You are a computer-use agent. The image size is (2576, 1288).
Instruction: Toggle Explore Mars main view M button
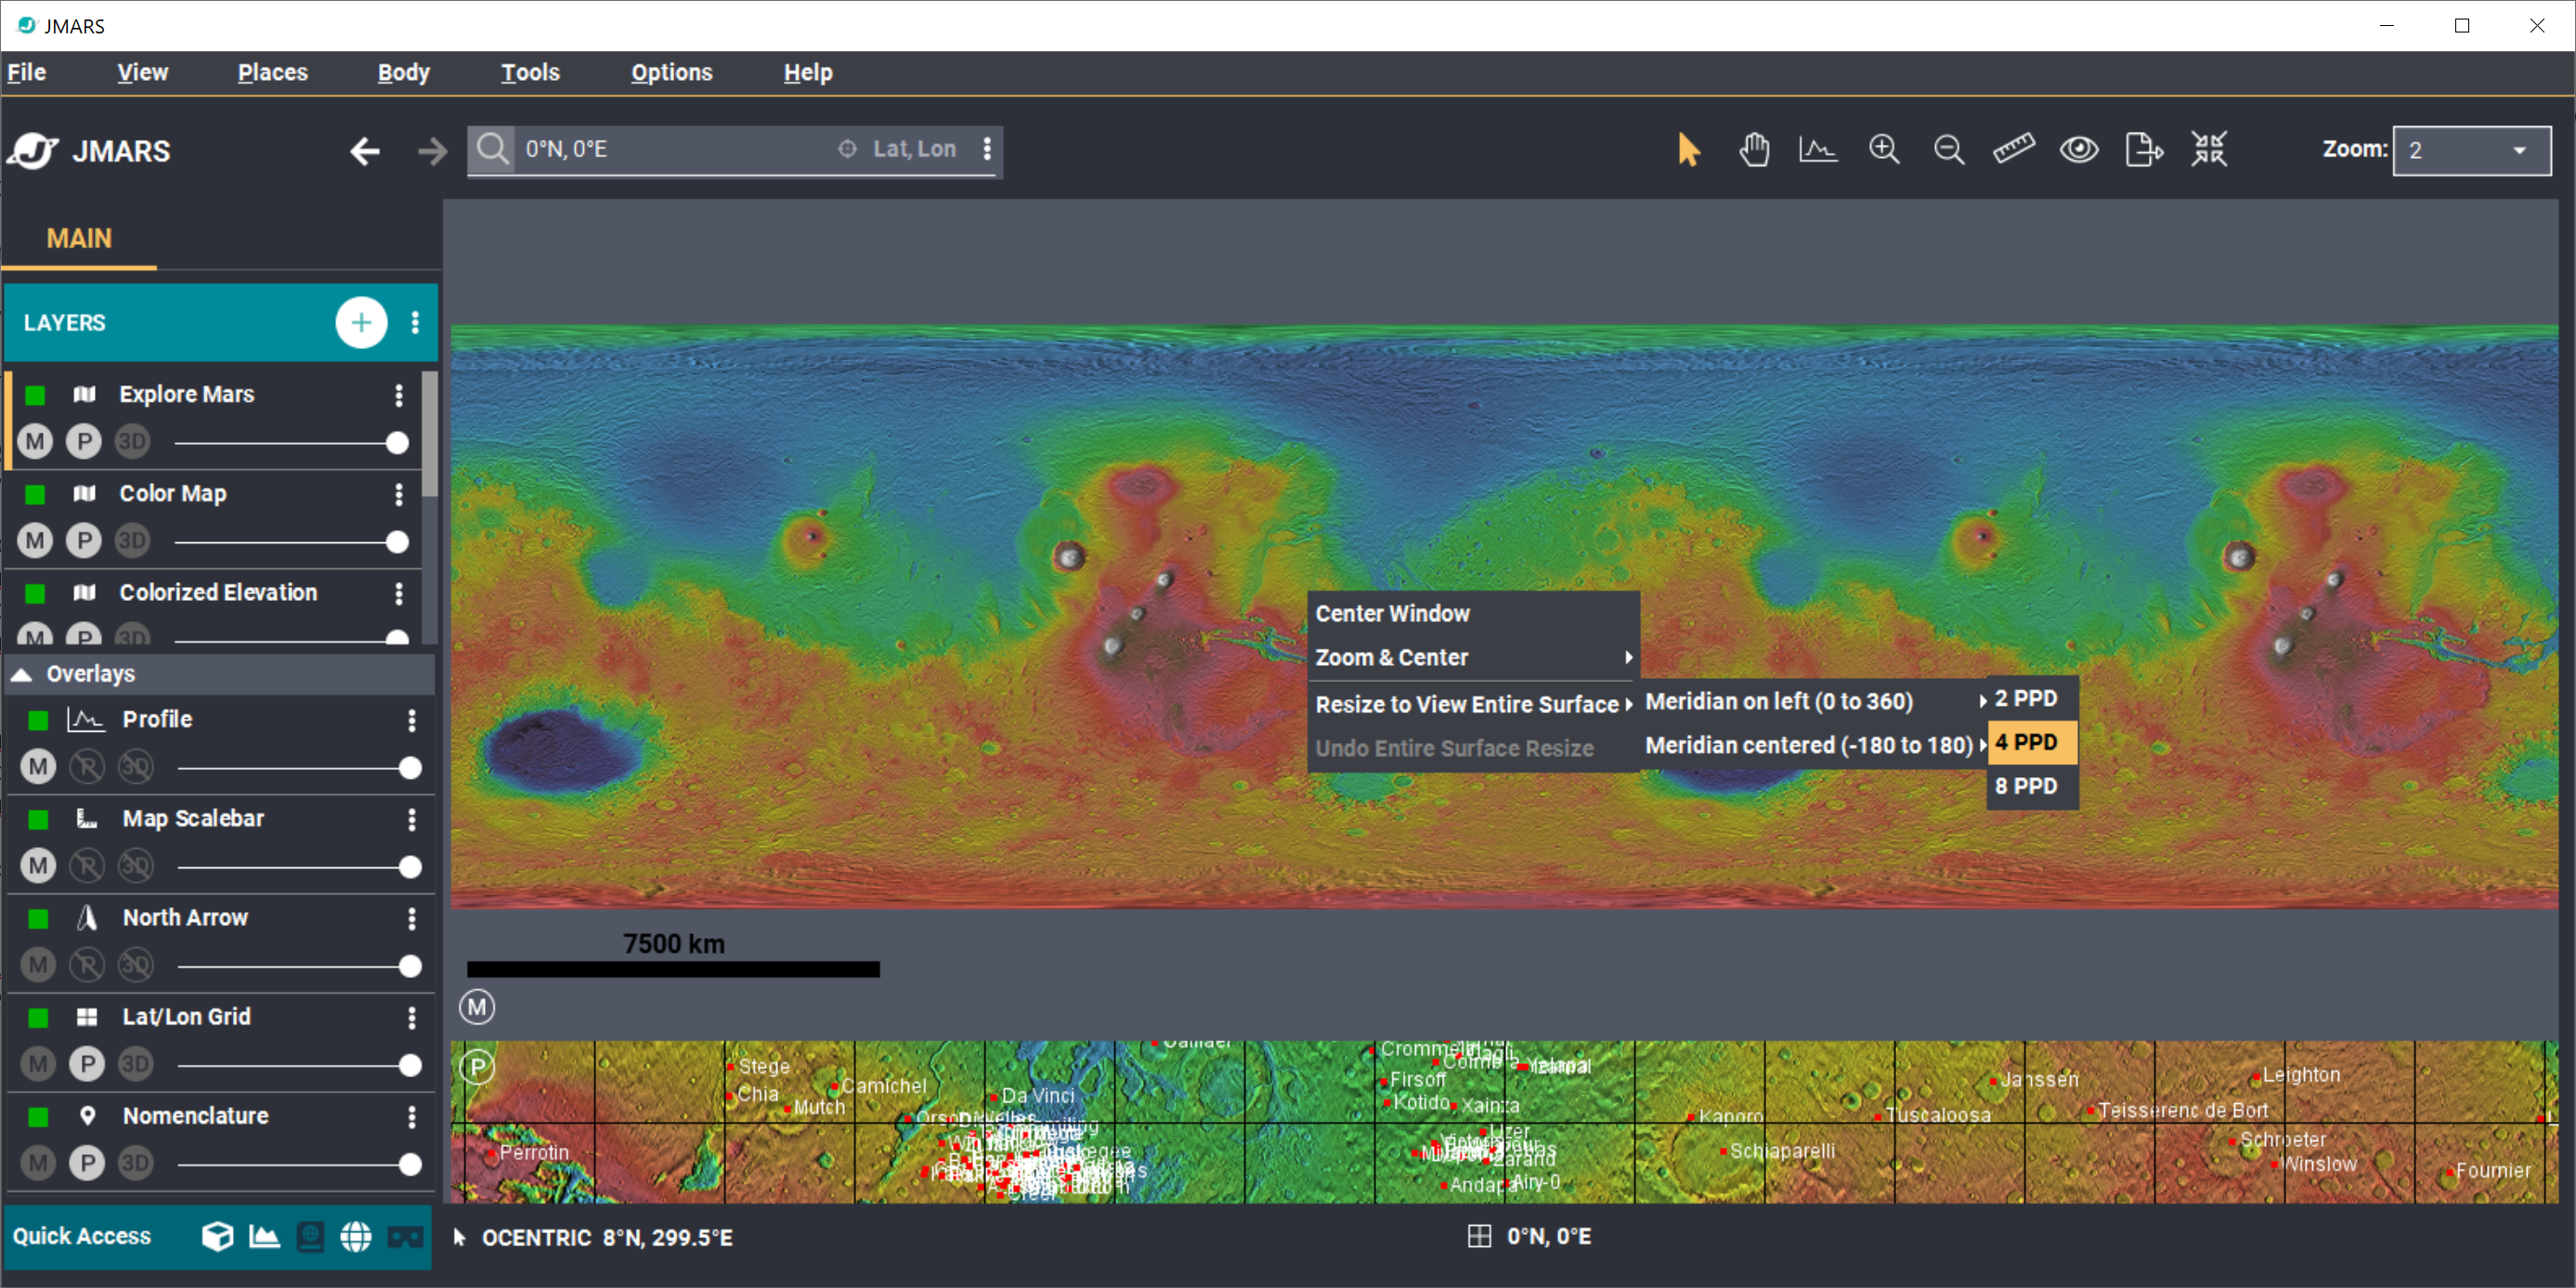pos(35,441)
